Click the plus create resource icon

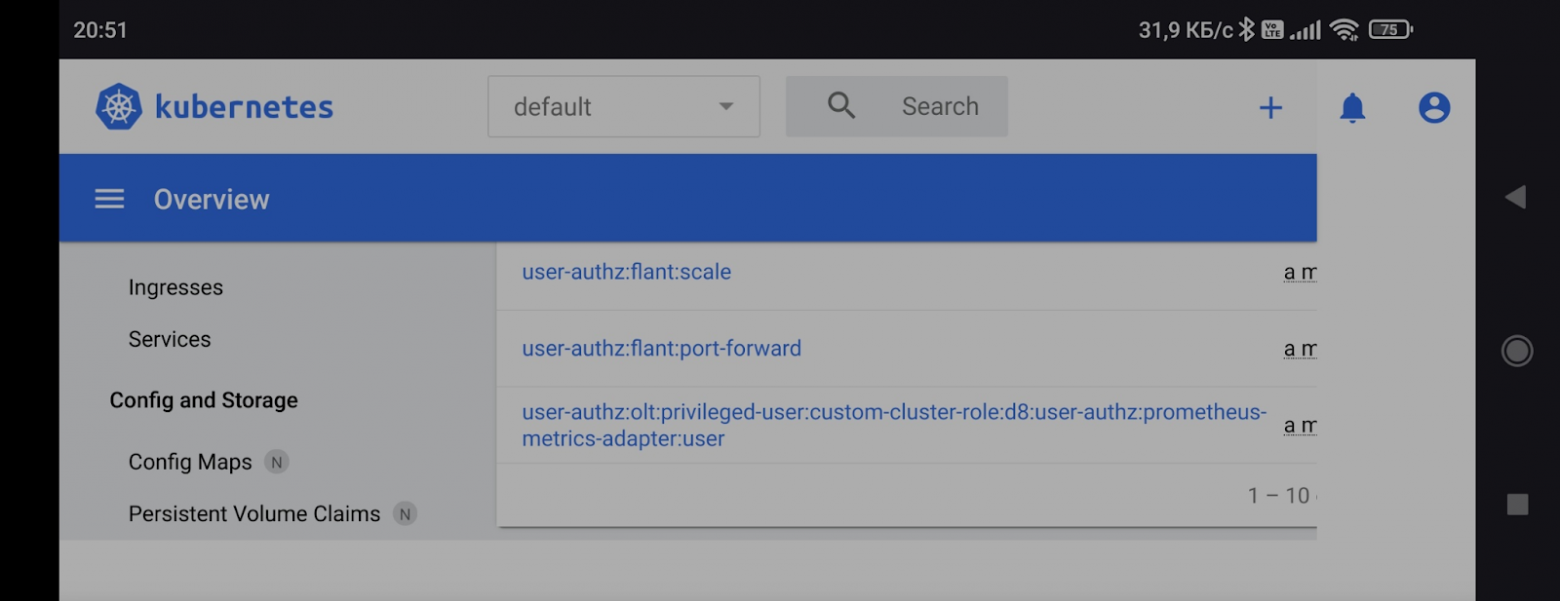[1270, 108]
